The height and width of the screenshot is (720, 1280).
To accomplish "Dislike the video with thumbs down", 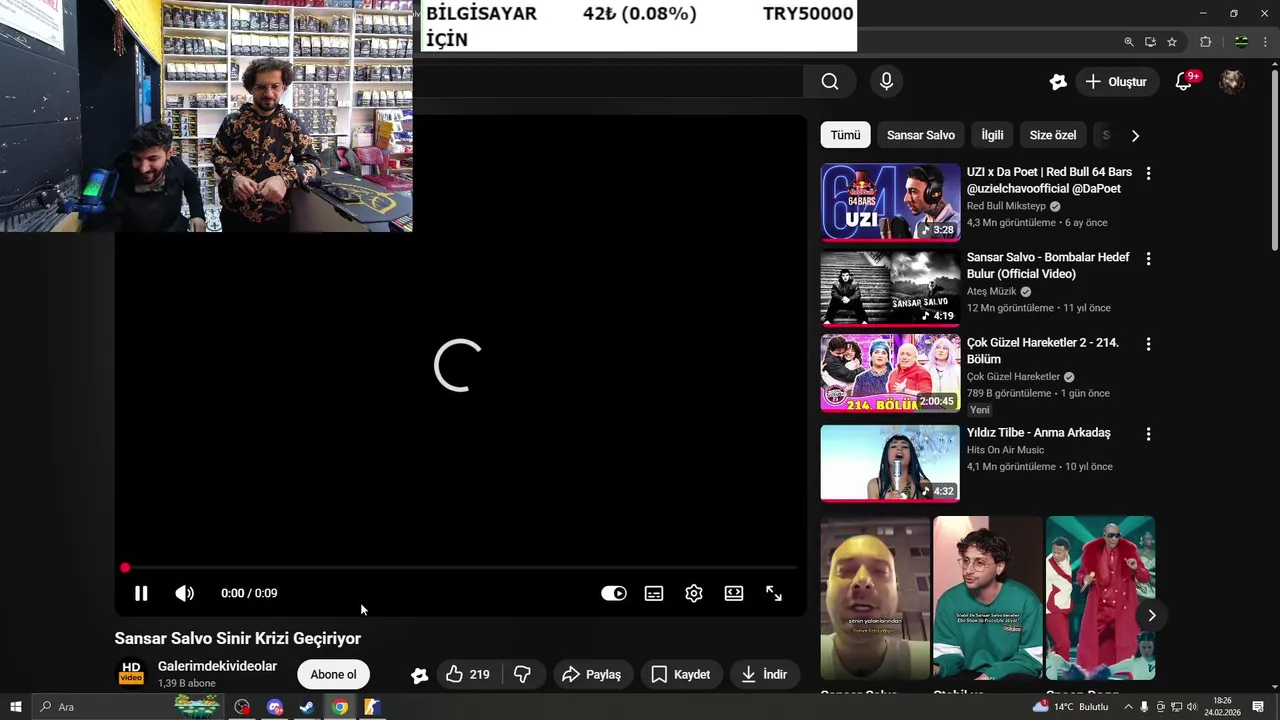I will (x=522, y=674).
